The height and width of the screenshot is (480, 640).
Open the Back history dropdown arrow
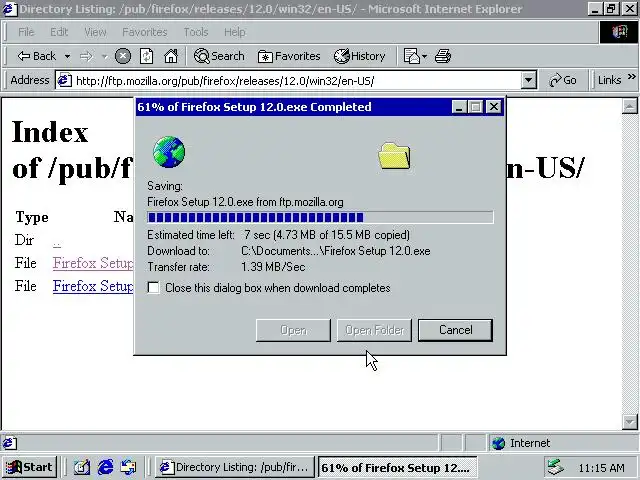[67, 56]
